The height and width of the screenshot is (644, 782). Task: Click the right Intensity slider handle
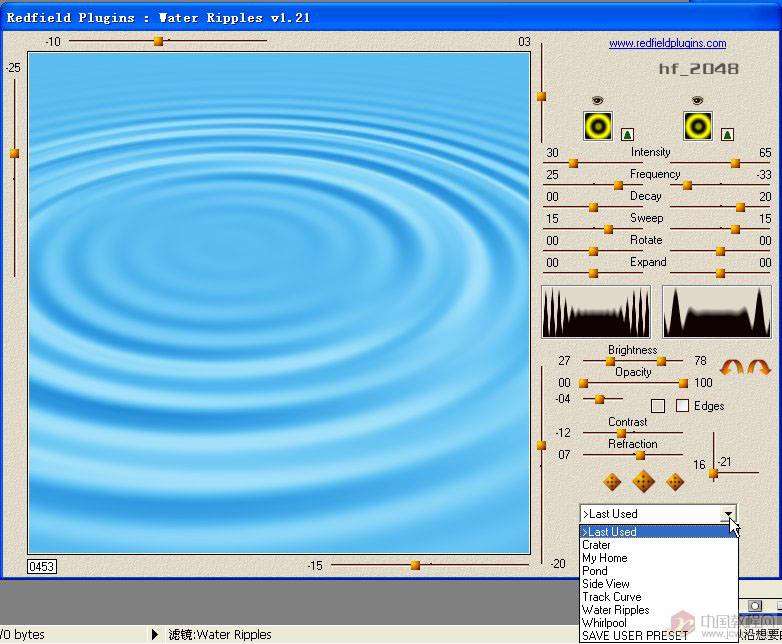[735, 163]
